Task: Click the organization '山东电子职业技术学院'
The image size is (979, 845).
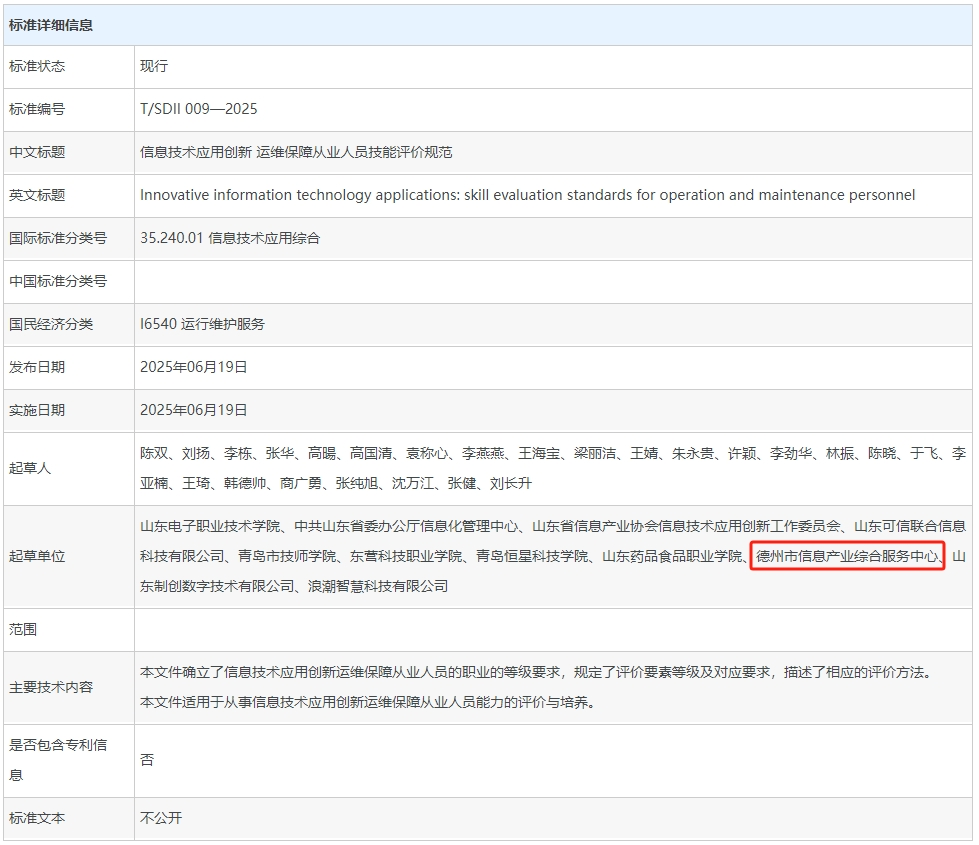Action: click(x=210, y=526)
